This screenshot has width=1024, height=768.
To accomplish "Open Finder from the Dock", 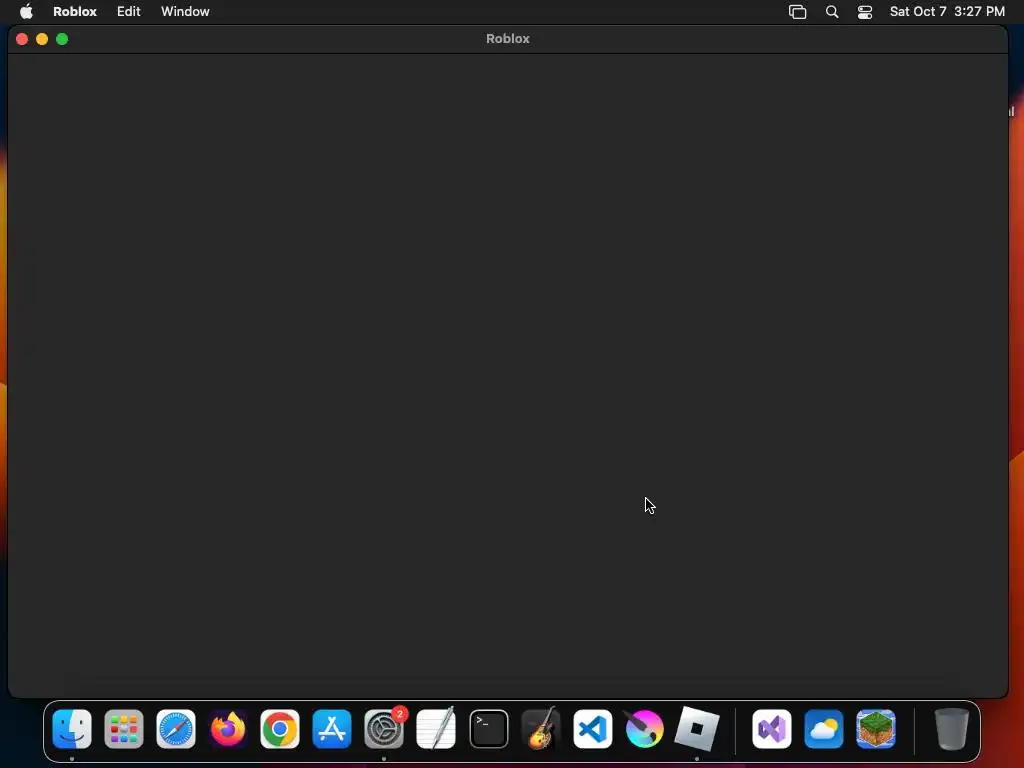I will pyautogui.click(x=72, y=729).
